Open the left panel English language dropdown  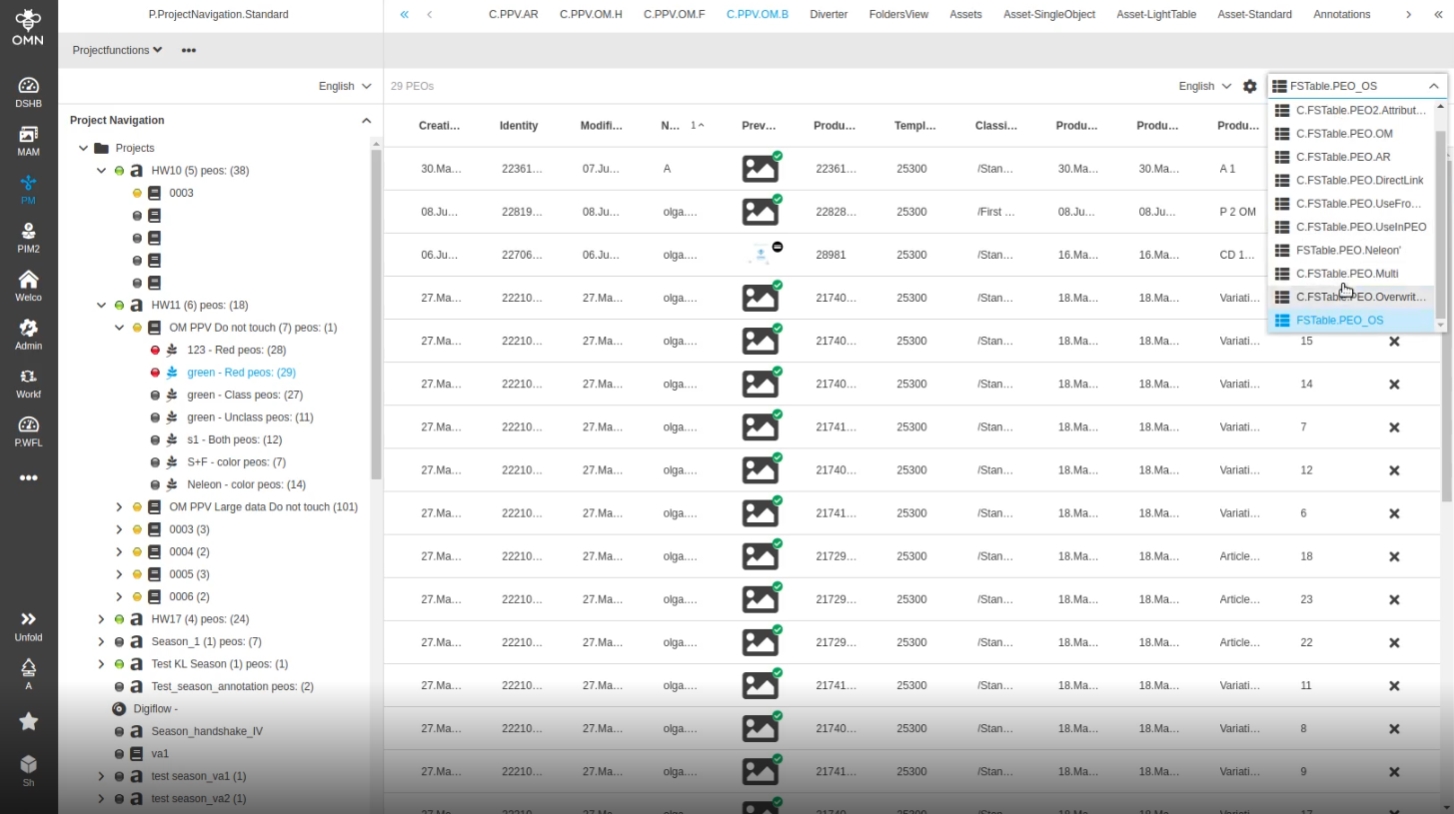345,86
